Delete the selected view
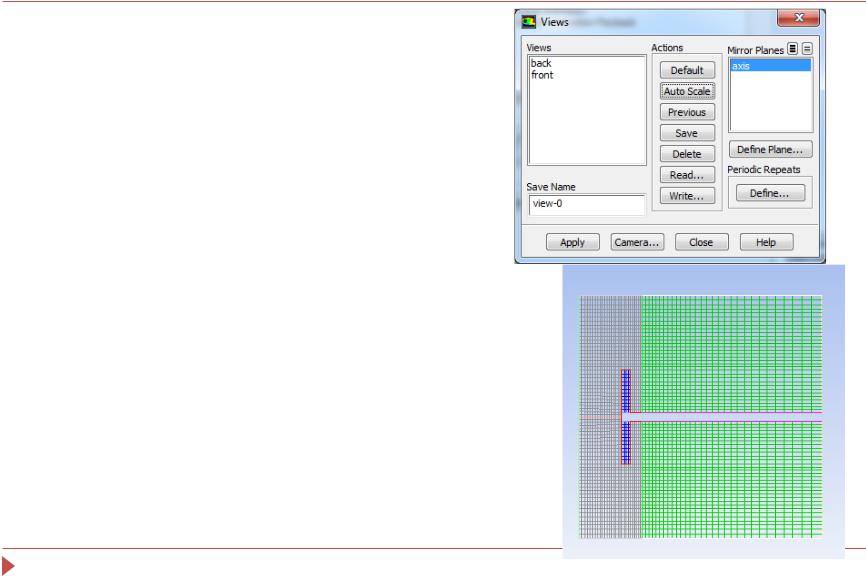Viewport: 866px width, 578px height. click(687, 154)
